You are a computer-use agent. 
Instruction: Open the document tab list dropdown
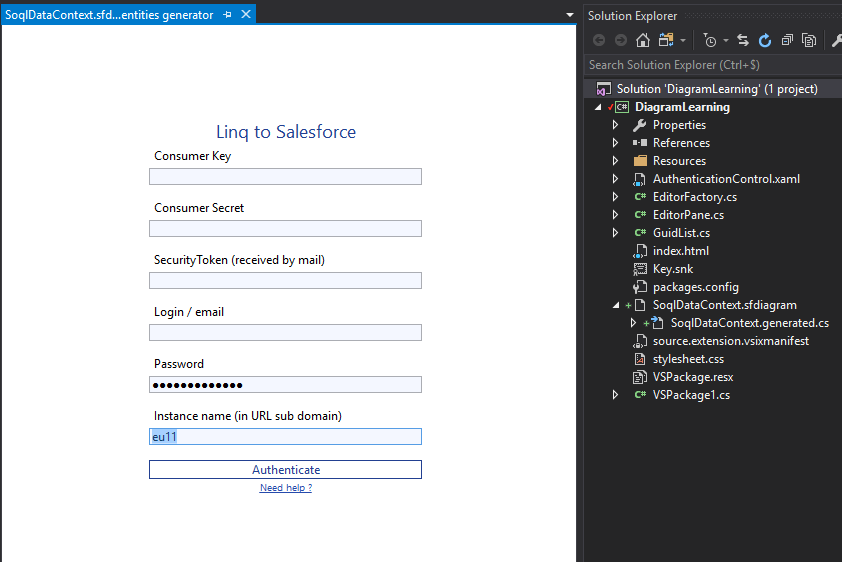click(570, 15)
